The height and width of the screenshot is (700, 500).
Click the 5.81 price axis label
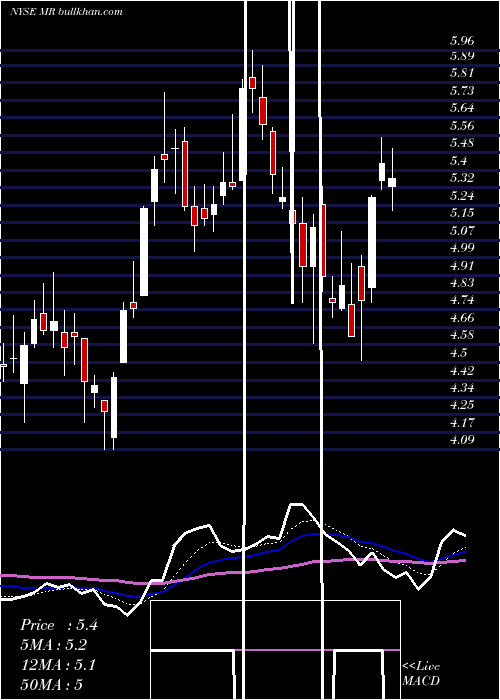tap(462, 73)
